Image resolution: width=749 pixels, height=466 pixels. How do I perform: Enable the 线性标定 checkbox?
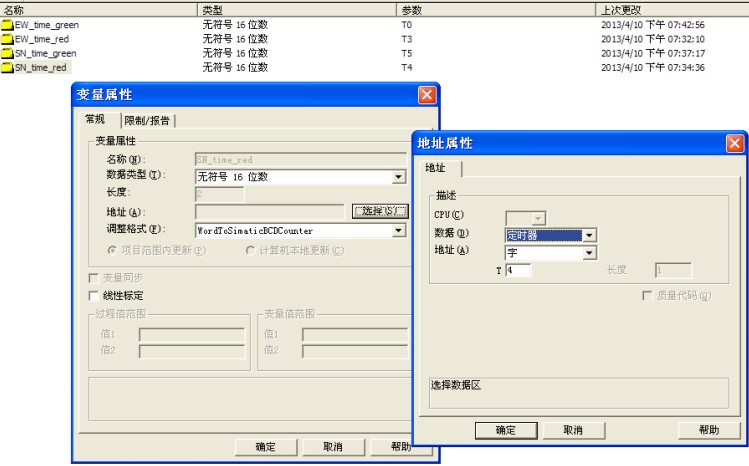click(95, 296)
